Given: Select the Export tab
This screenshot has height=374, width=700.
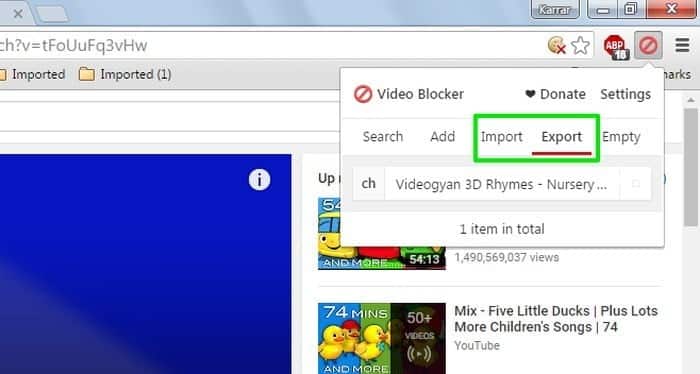Looking at the screenshot, I should point(562,137).
